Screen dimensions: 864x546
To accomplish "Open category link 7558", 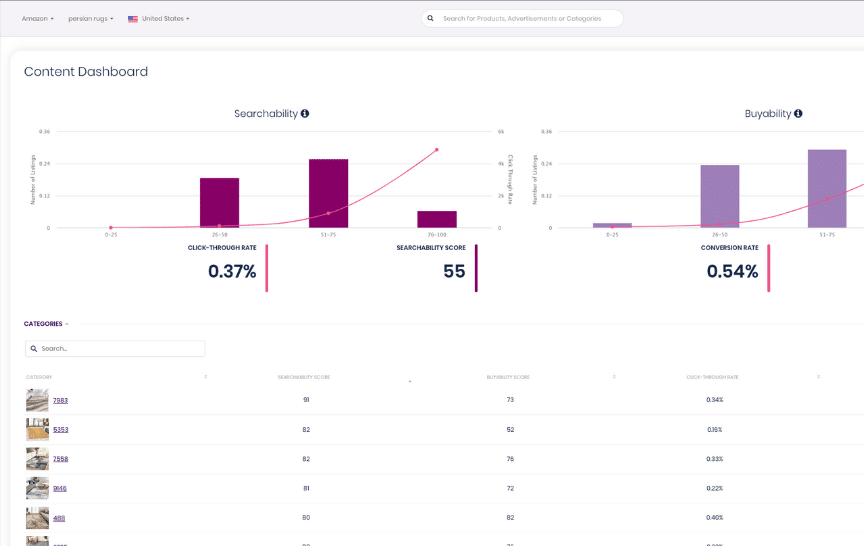I will tap(60, 459).
